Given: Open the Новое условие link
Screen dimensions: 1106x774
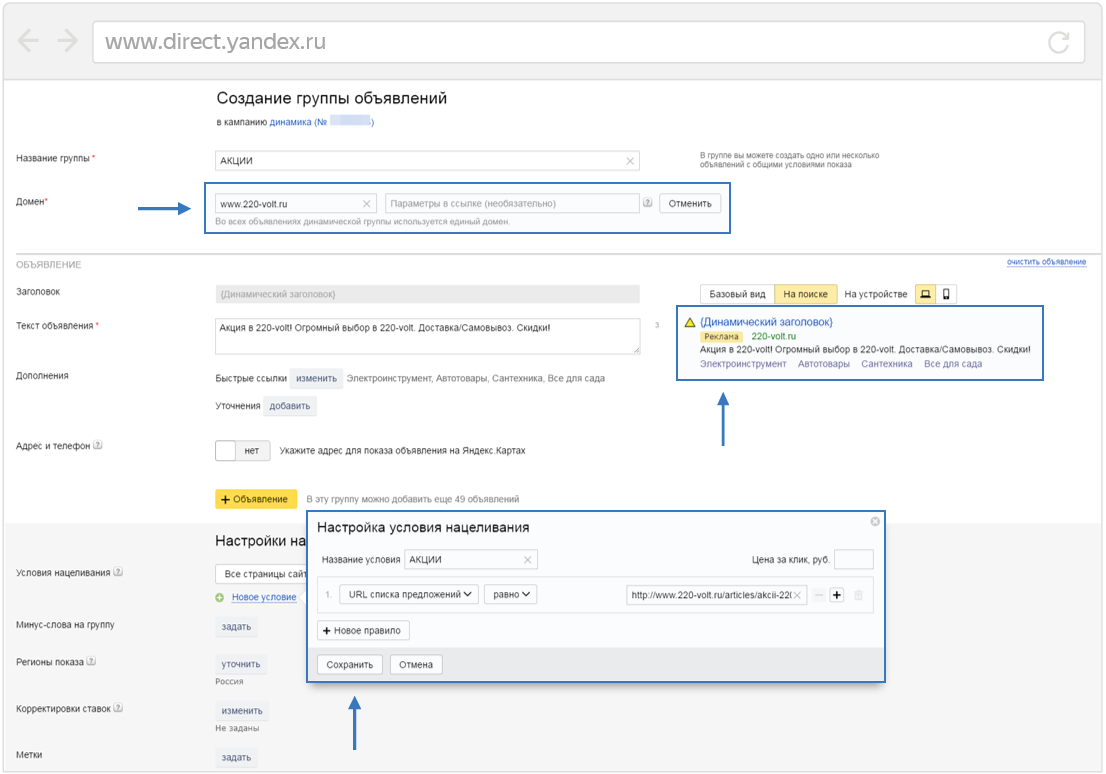Looking at the screenshot, I should coord(264,597).
